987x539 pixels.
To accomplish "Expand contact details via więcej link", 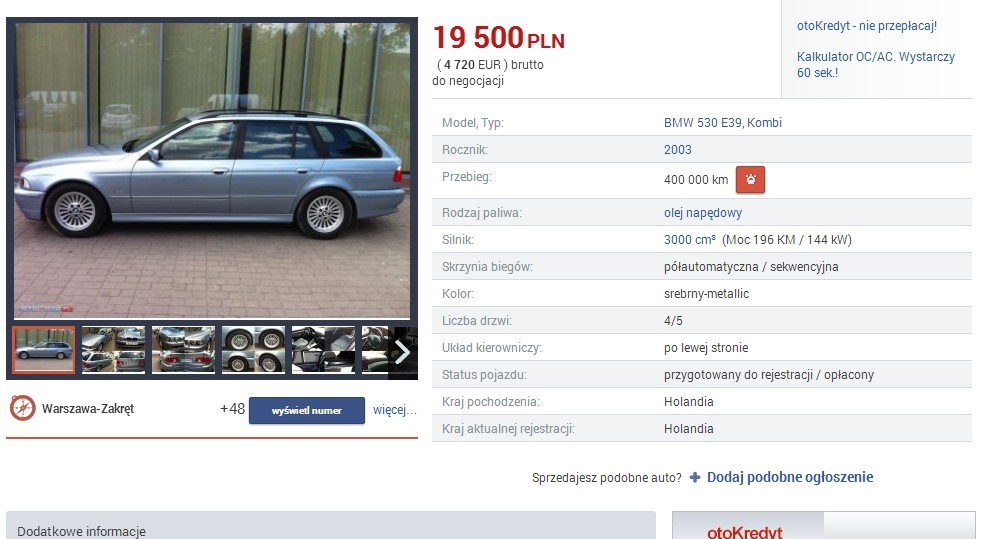I will [395, 410].
